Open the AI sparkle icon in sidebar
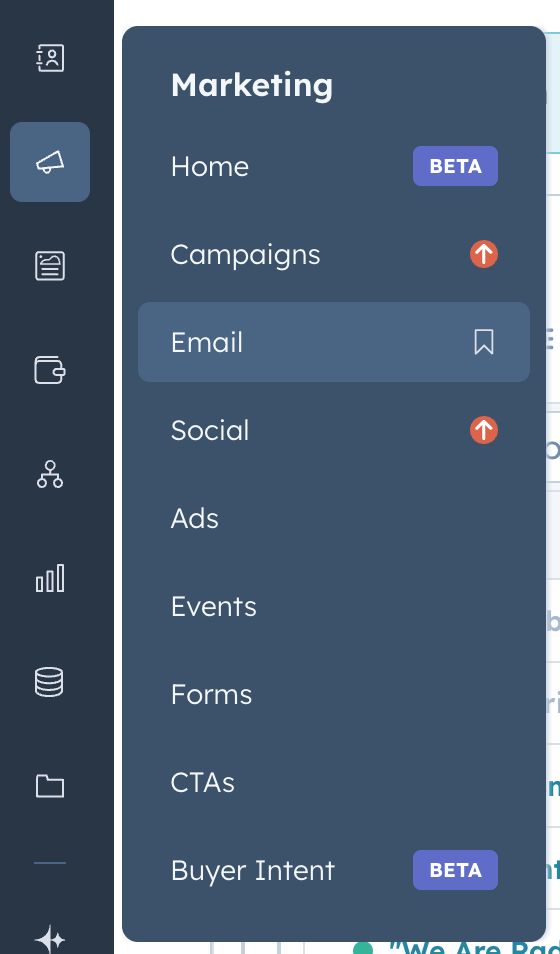 pyautogui.click(x=50, y=939)
